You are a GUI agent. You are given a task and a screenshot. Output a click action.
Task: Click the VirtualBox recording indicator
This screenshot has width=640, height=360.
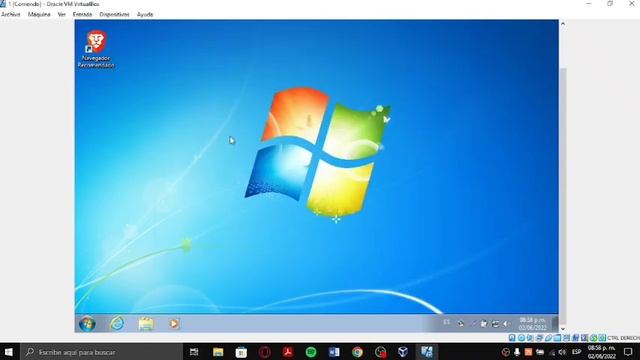click(x=576, y=338)
